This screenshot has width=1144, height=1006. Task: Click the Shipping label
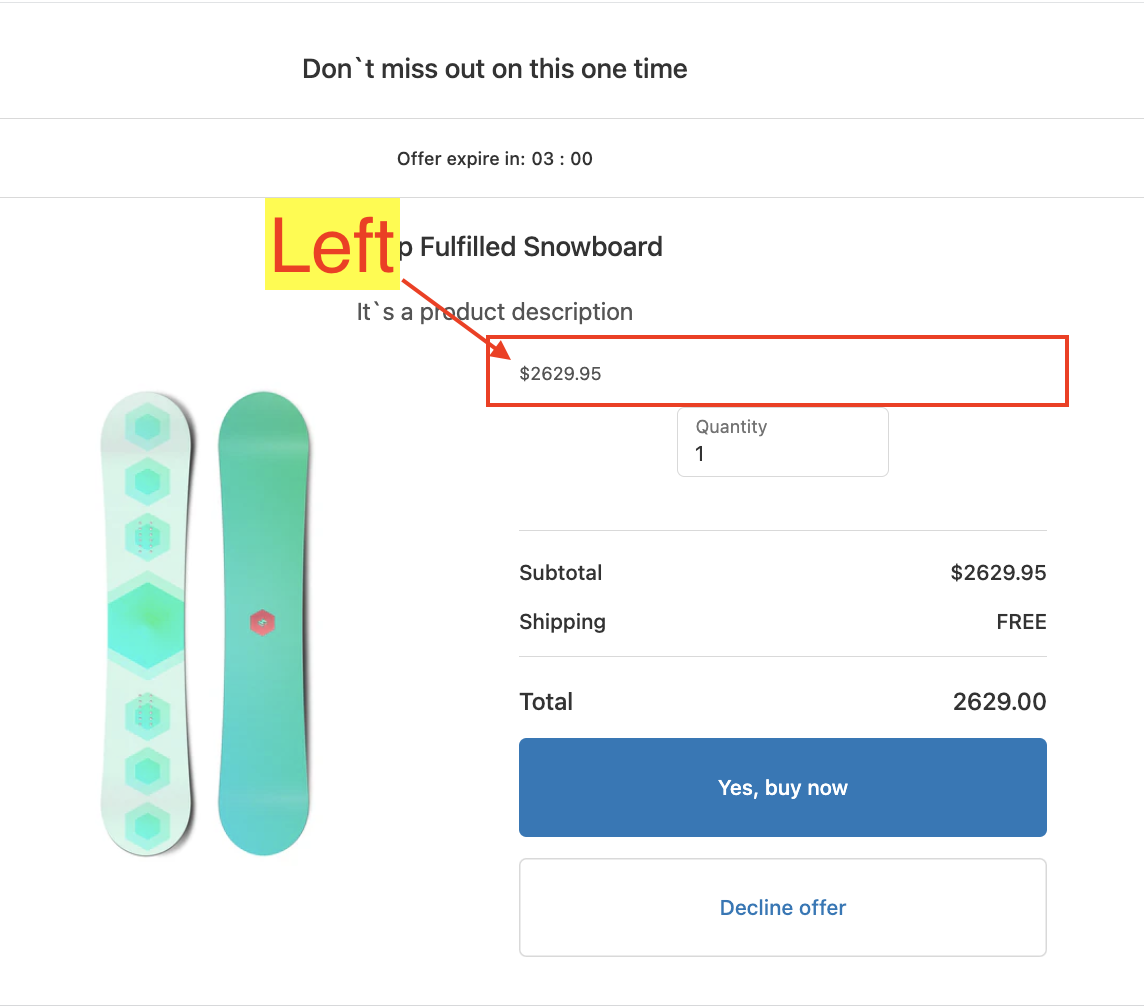click(562, 622)
